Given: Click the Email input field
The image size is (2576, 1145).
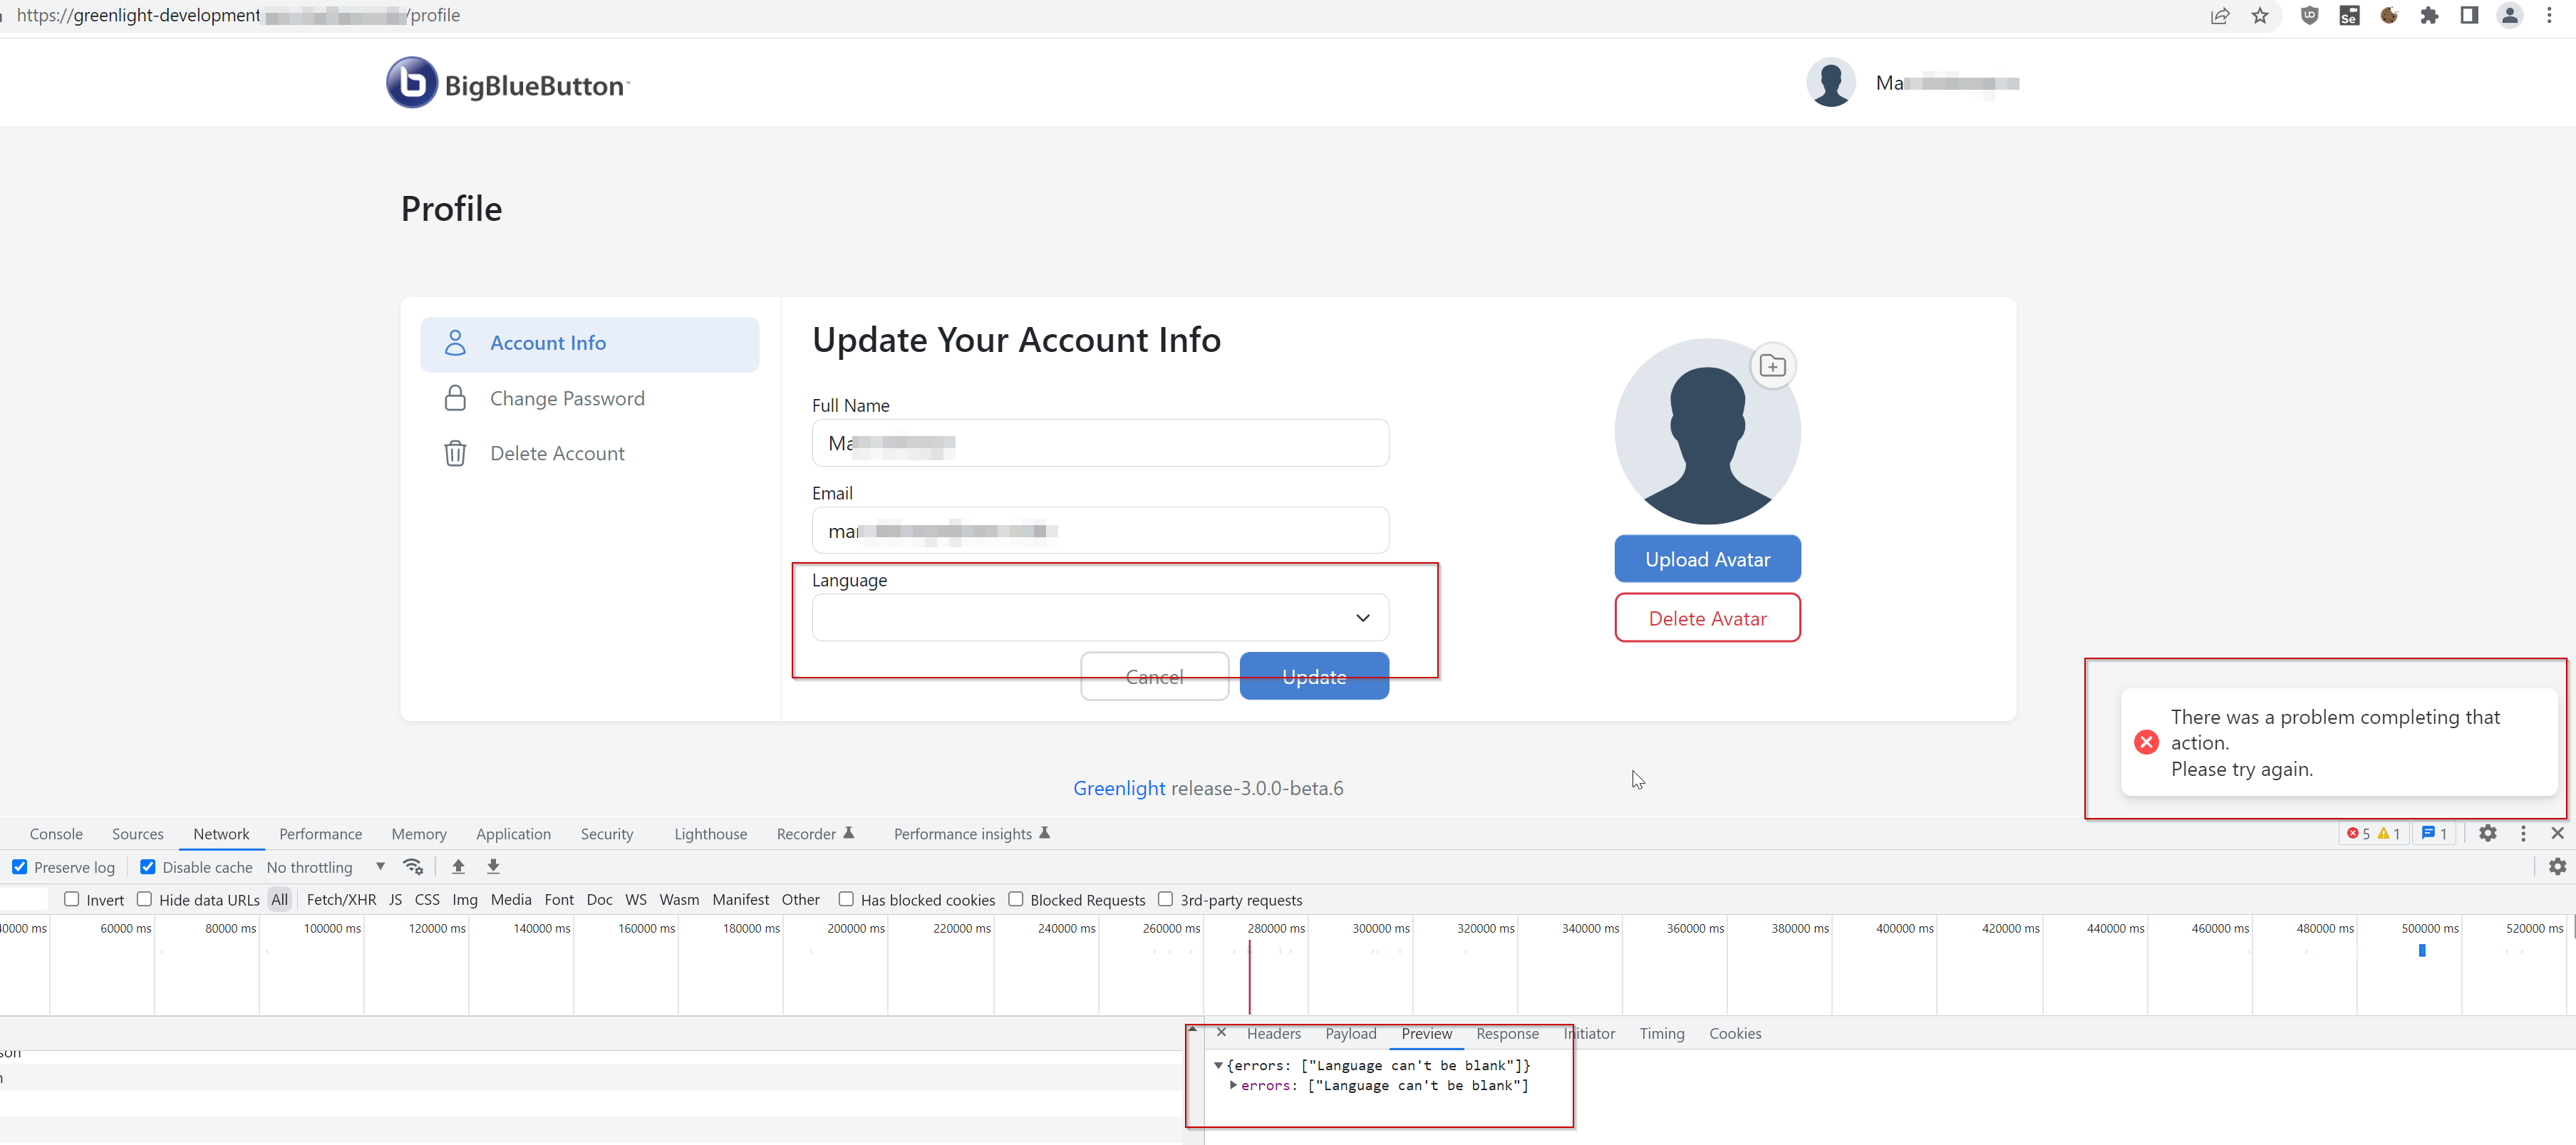Looking at the screenshot, I should coord(1100,531).
